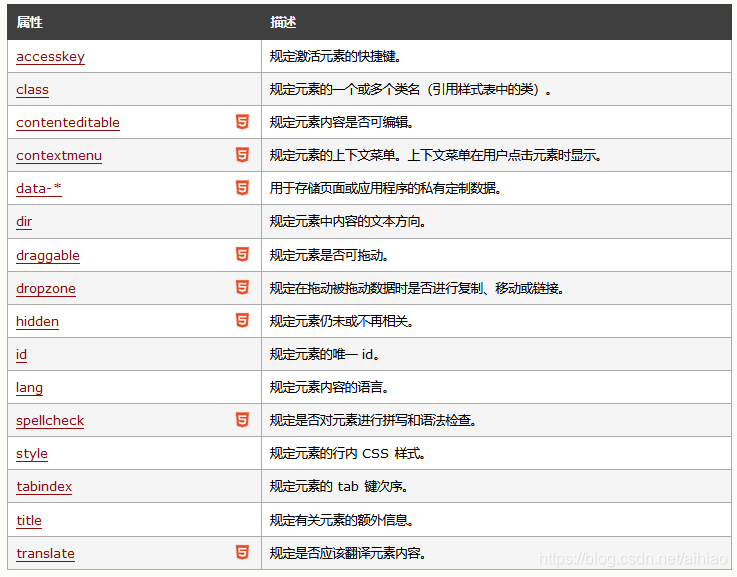Click the HTML5 icon beside dropzone
The image size is (737, 577).
click(242, 287)
